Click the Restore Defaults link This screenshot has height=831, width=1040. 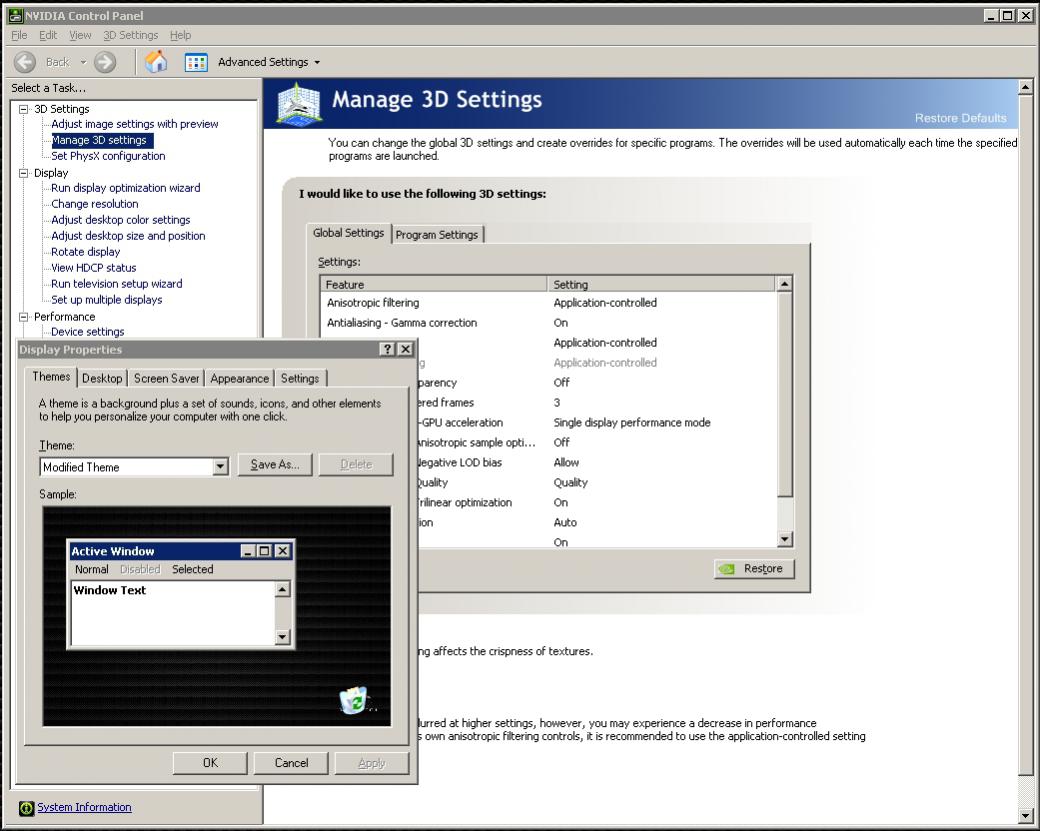click(960, 118)
